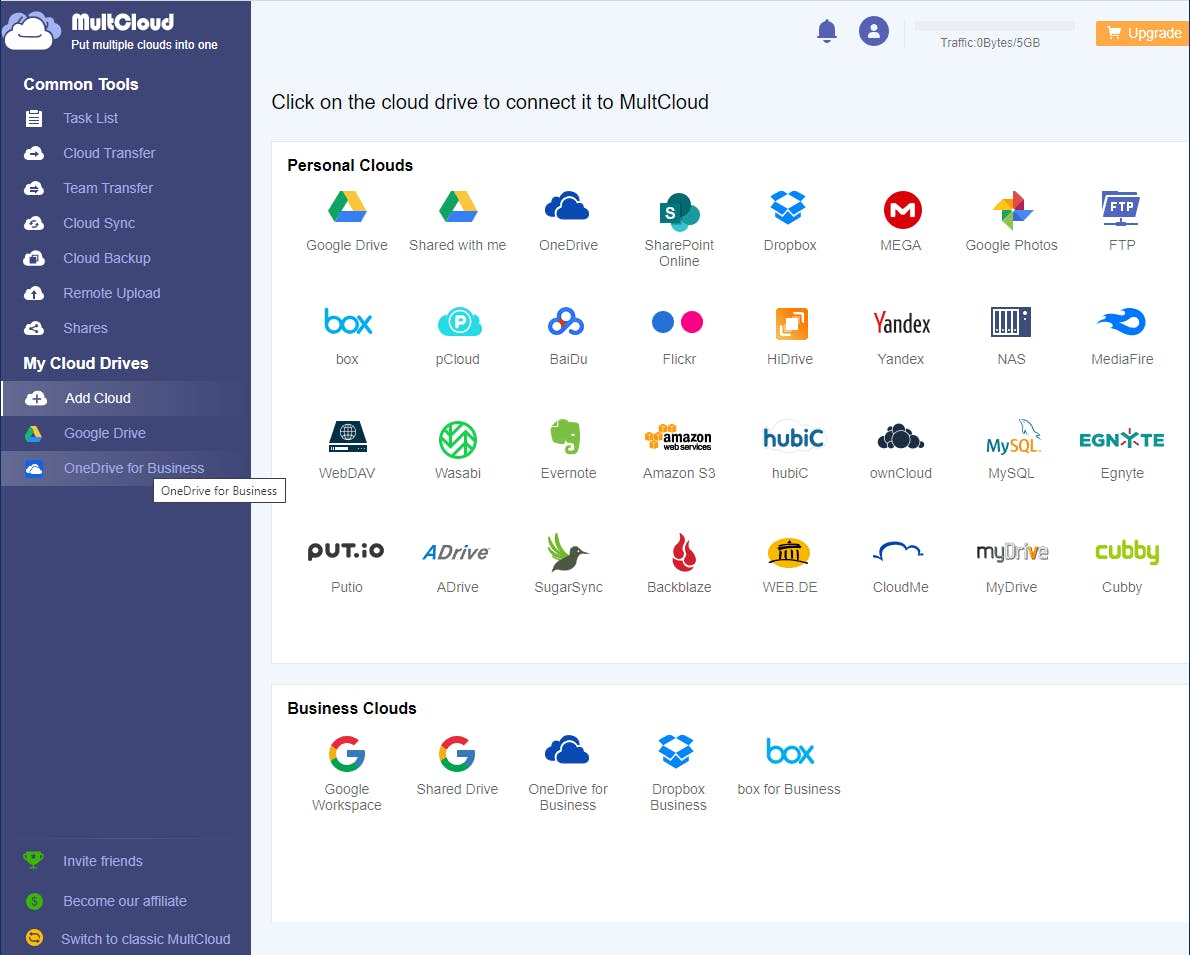Connect a Google Drive personal cloud
The height and width of the screenshot is (955, 1190).
347,222
